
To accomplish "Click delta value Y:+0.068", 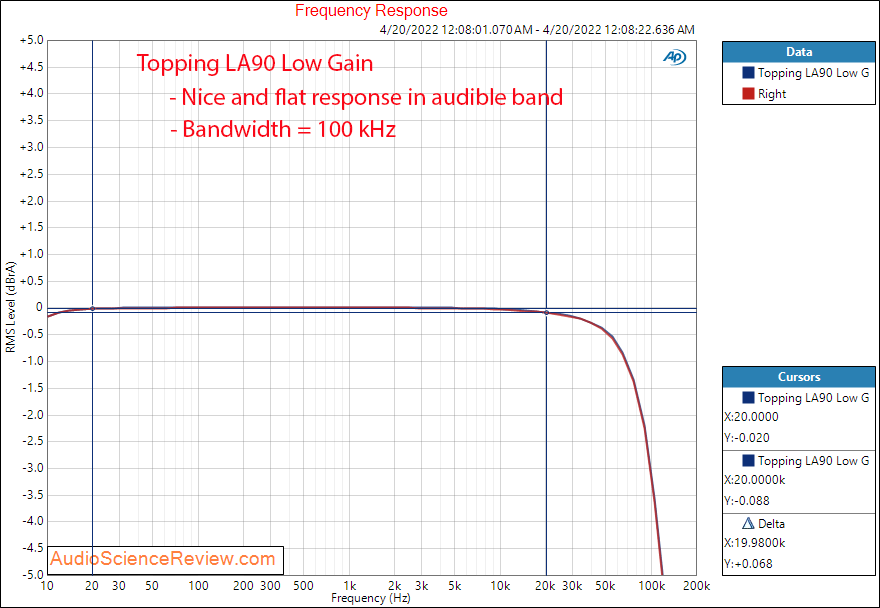I will [x=748, y=563].
